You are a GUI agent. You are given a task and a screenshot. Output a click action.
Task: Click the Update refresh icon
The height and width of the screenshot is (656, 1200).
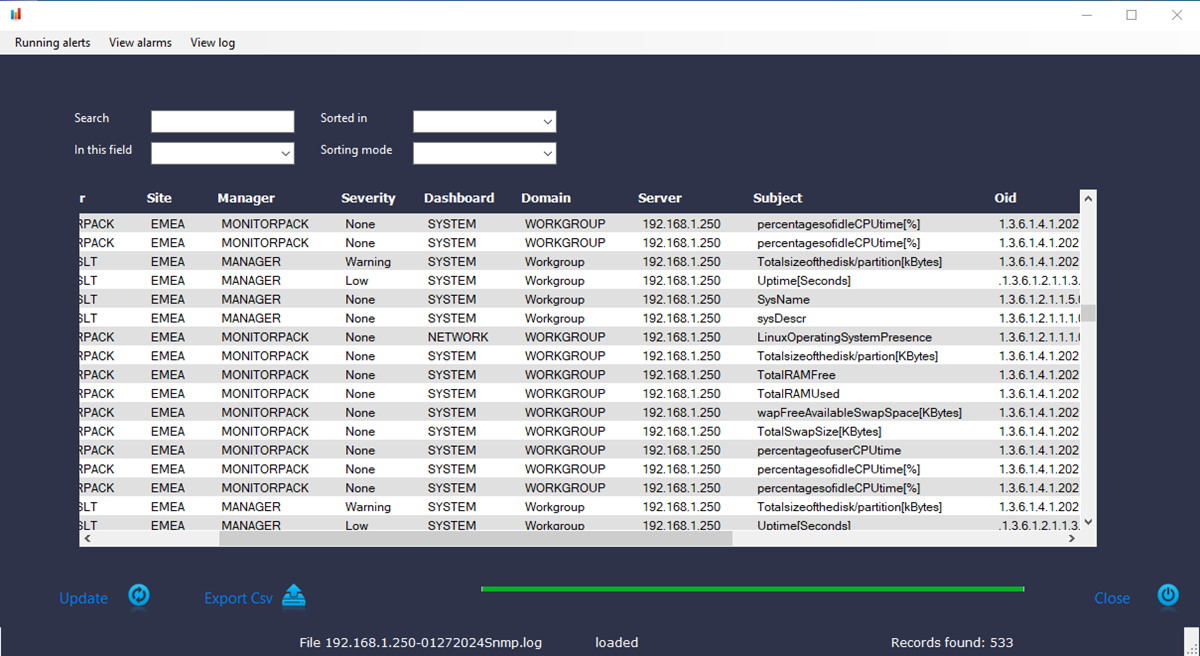tap(139, 596)
